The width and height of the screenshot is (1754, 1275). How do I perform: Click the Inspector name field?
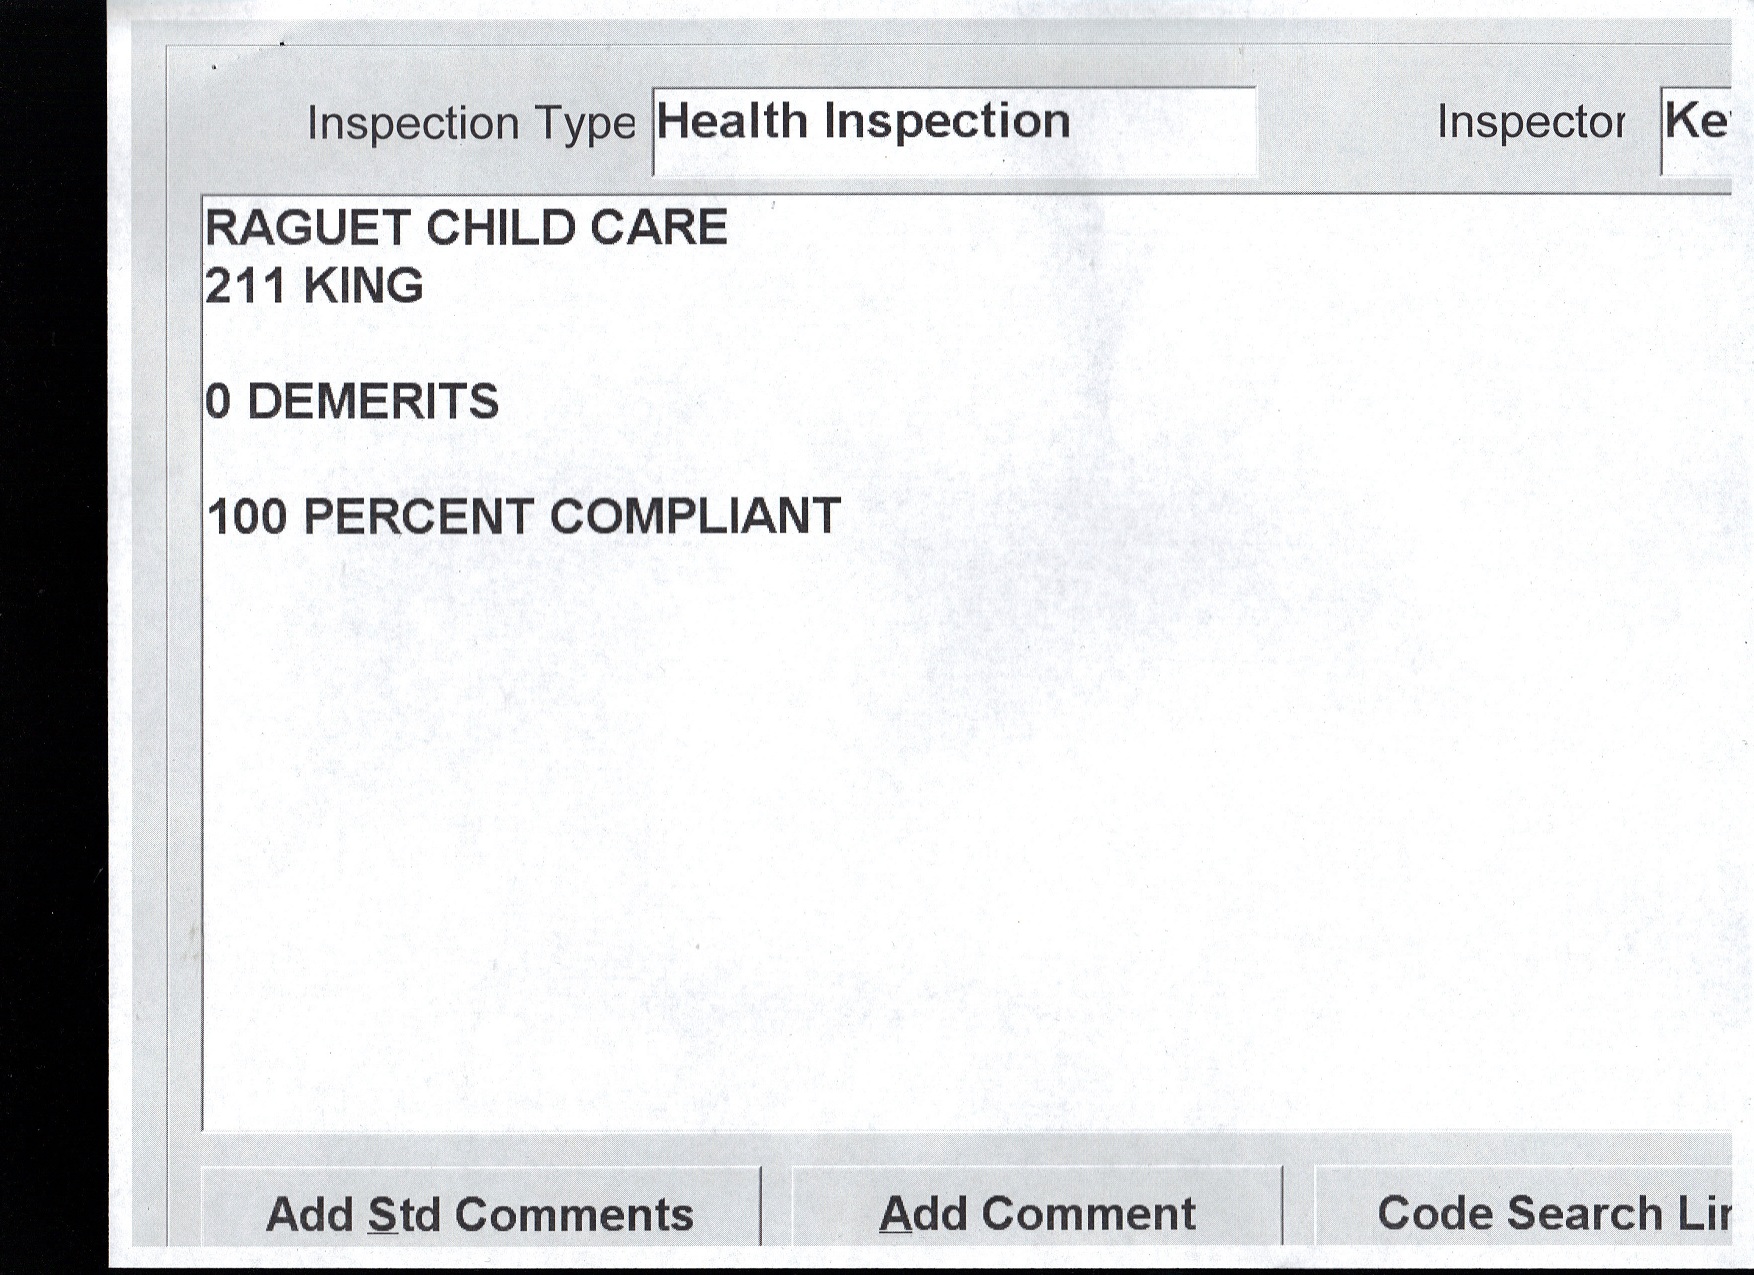point(1696,131)
